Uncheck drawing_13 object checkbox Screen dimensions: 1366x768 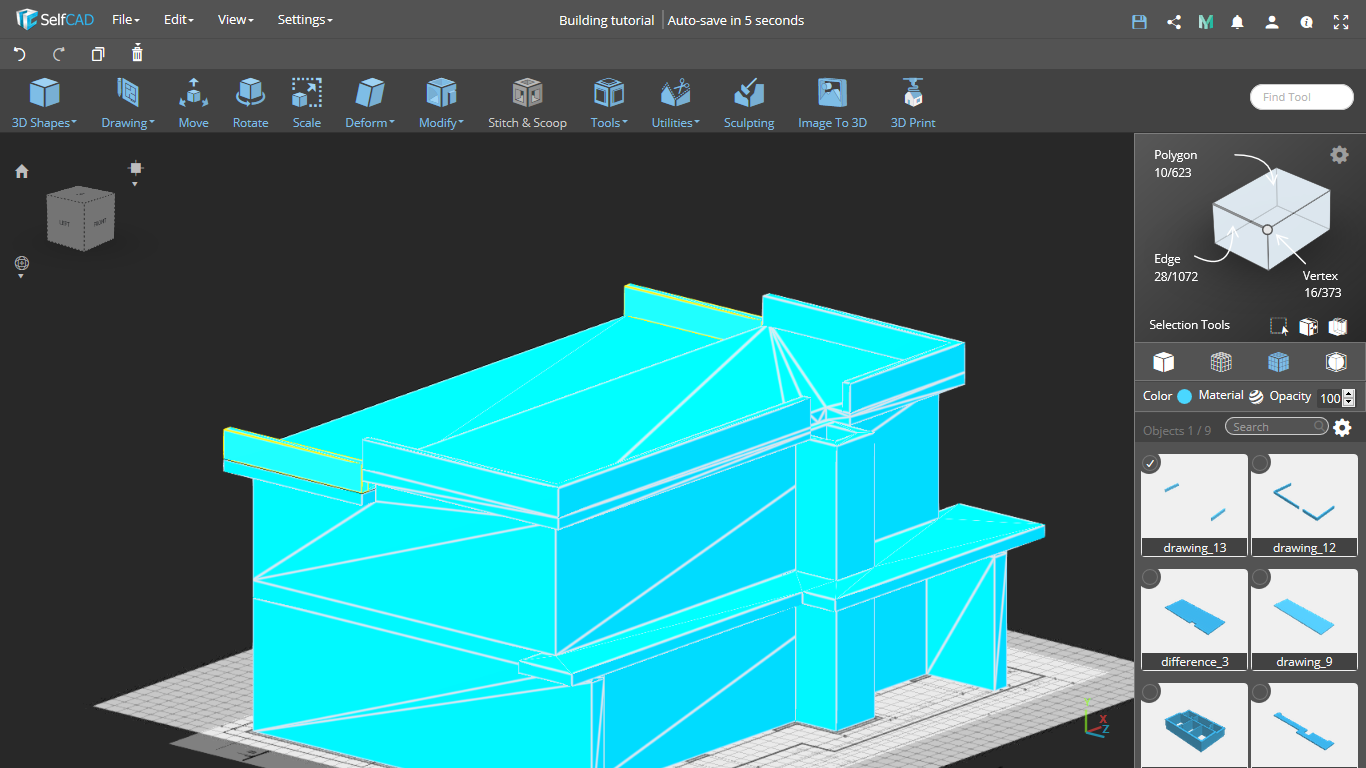tap(1151, 463)
